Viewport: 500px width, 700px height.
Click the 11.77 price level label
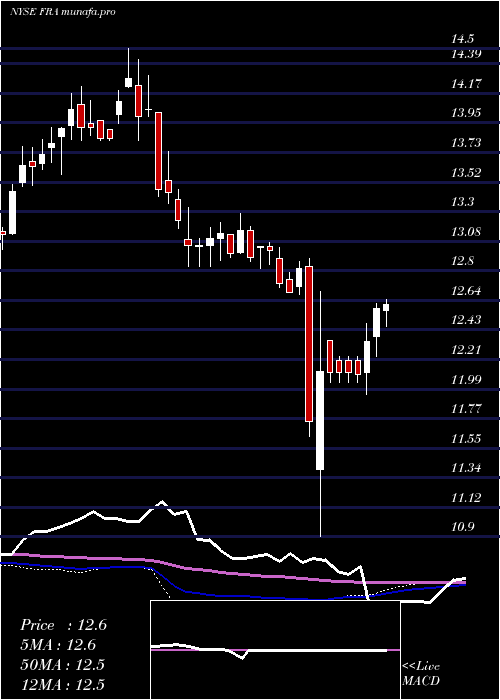coord(466,409)
